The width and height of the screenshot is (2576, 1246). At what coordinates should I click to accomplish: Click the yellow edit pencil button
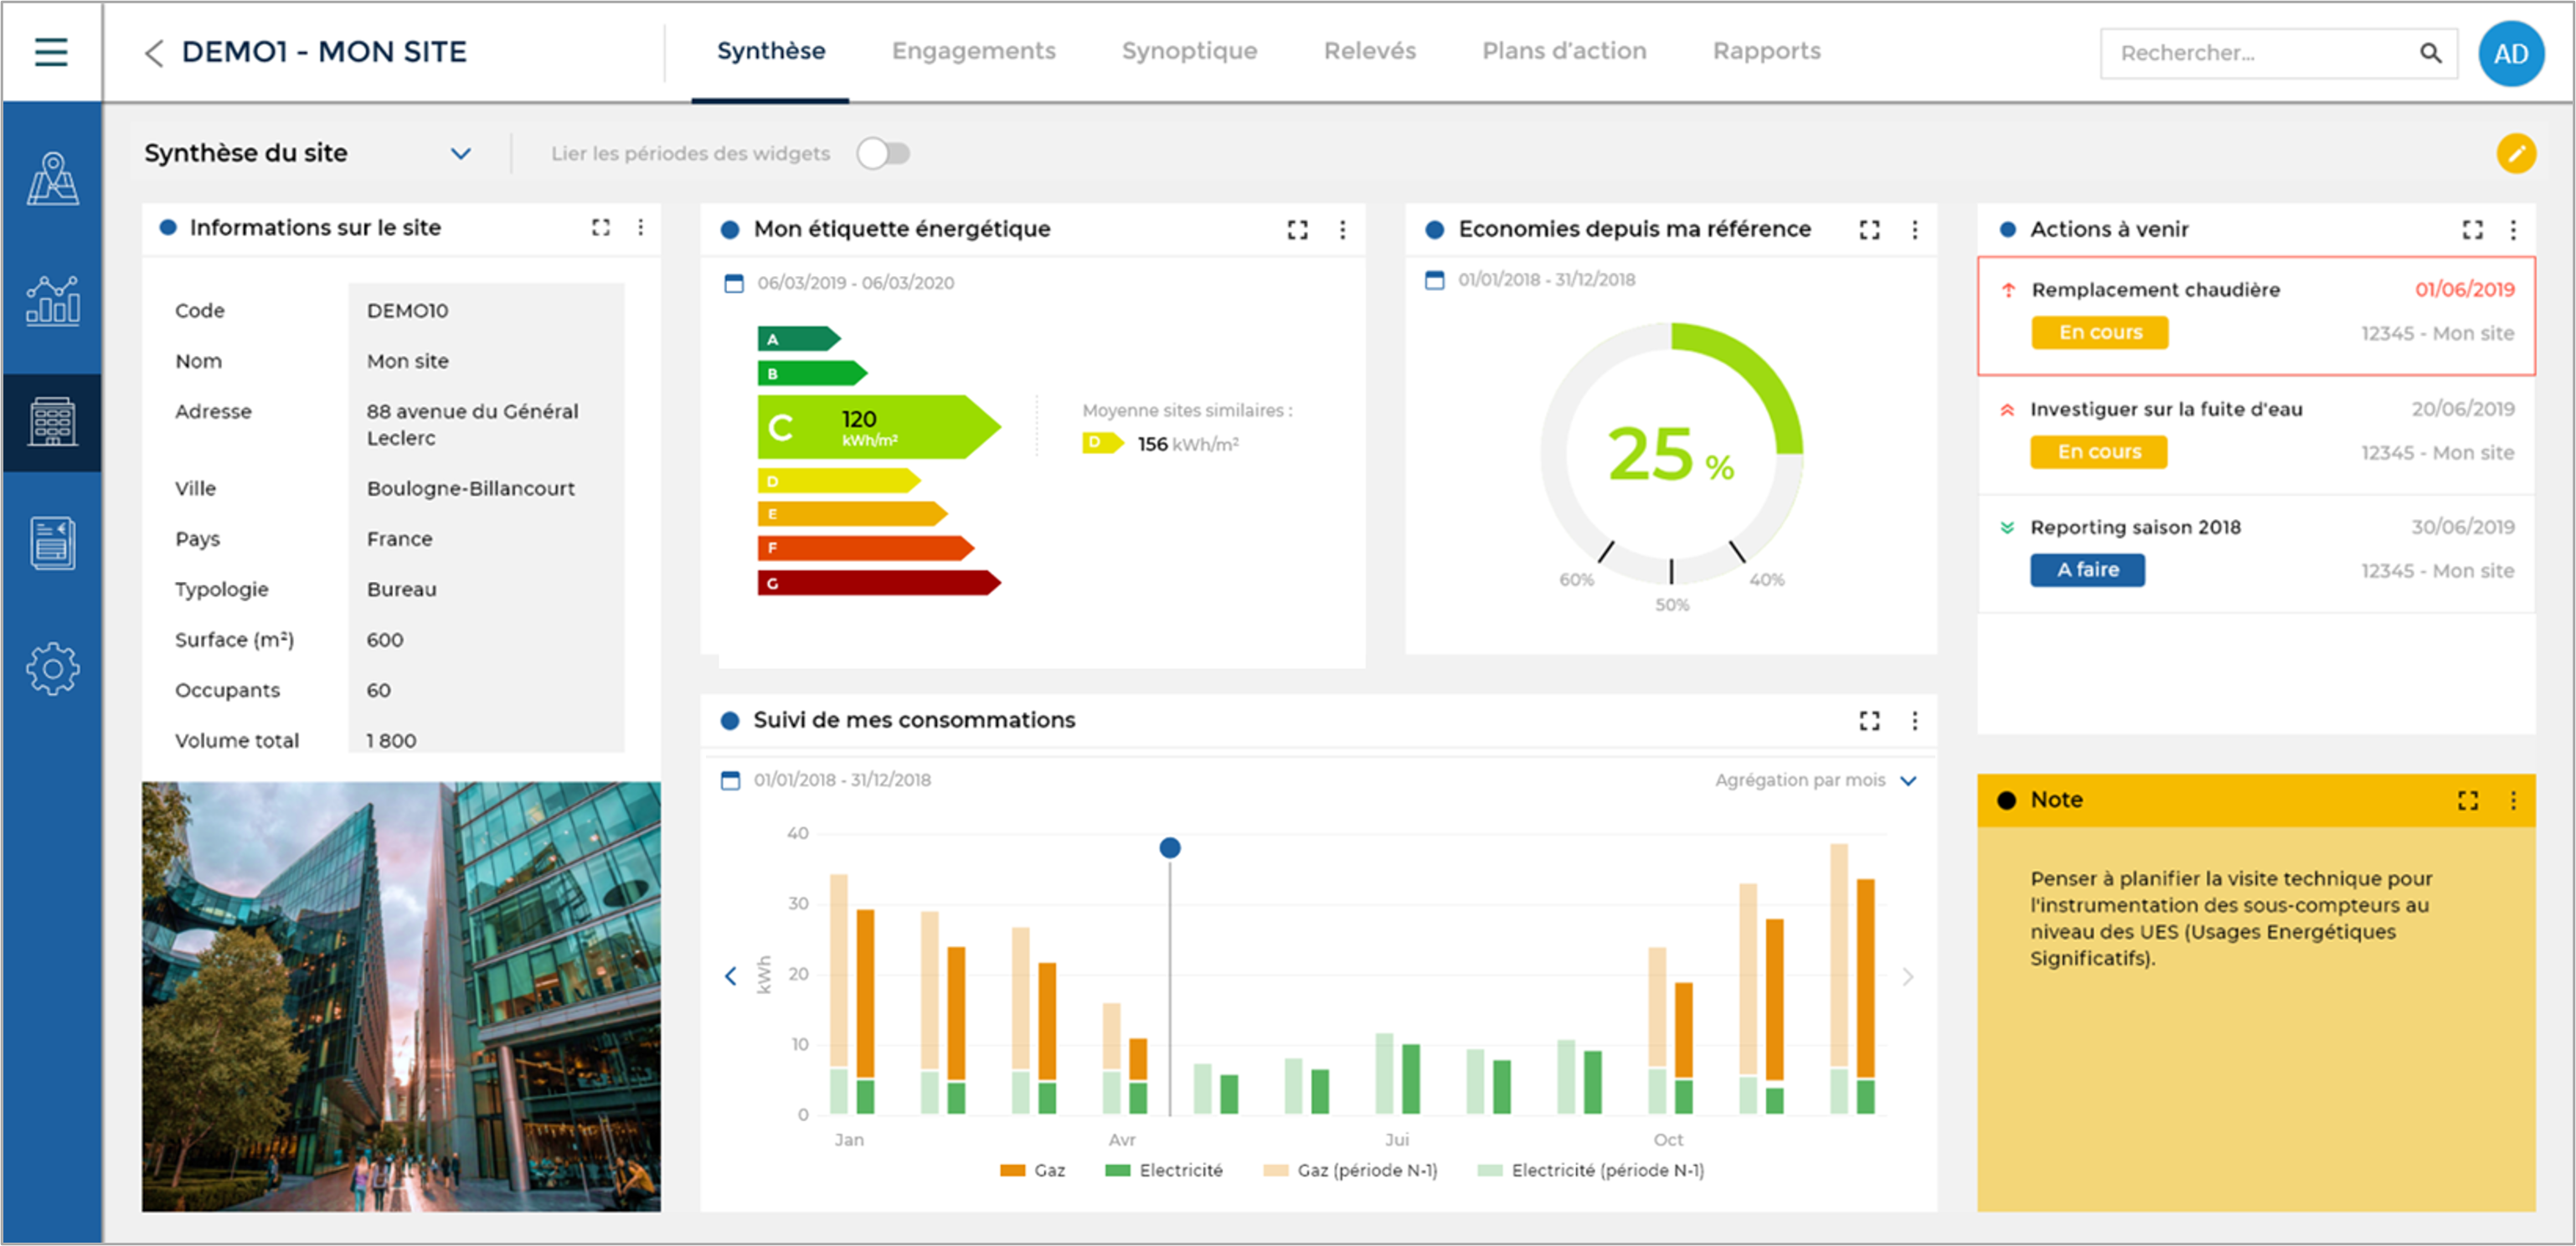2516,153
